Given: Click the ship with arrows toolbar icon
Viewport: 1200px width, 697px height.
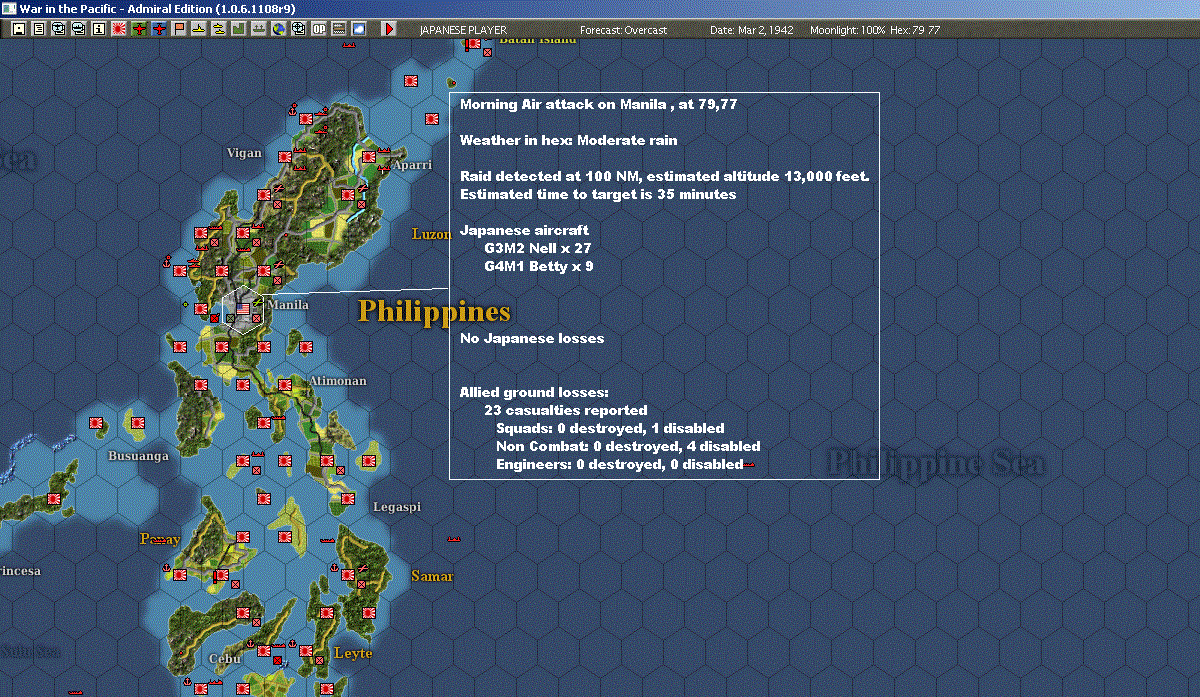Looking at the screenshot, I should point(258,29).
